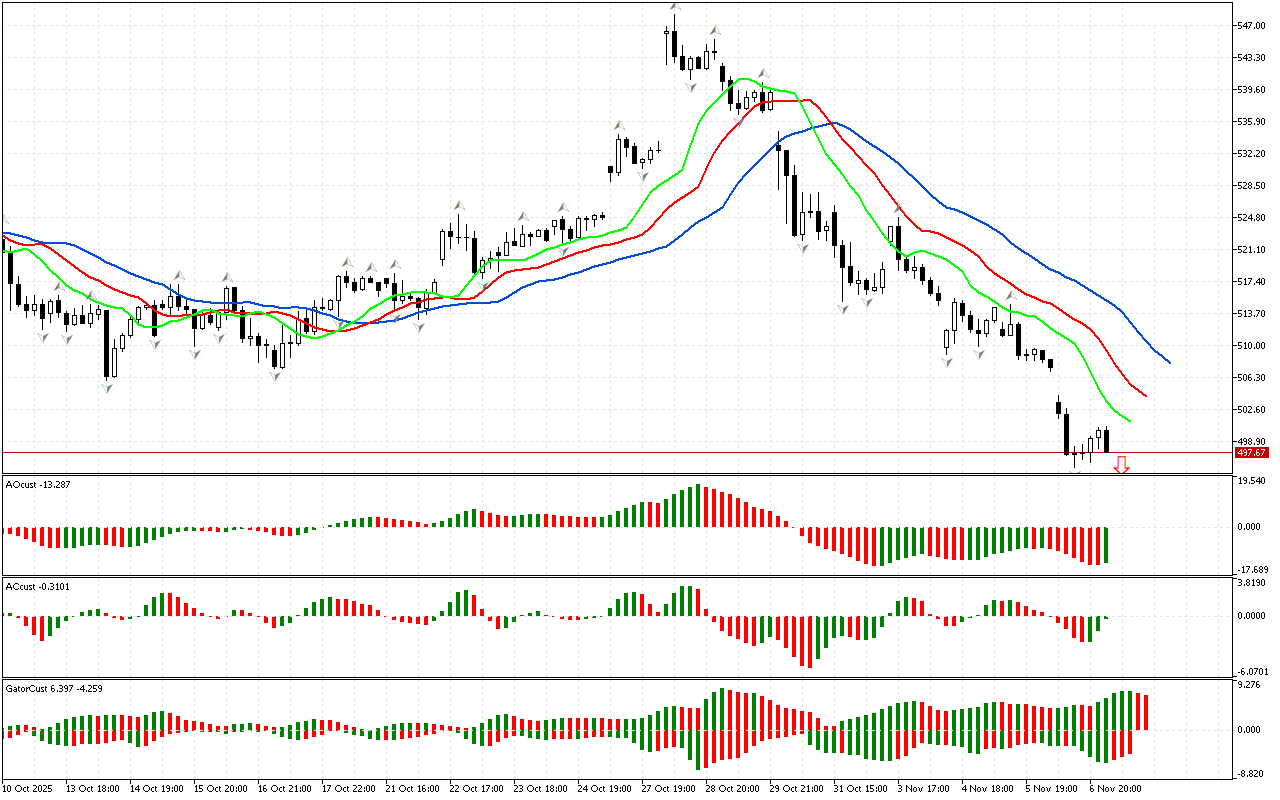Screen dimensions: 1280x800
Task: Click the 6 Nov 20:00 time label
Action: click(x=1115, y=789)
